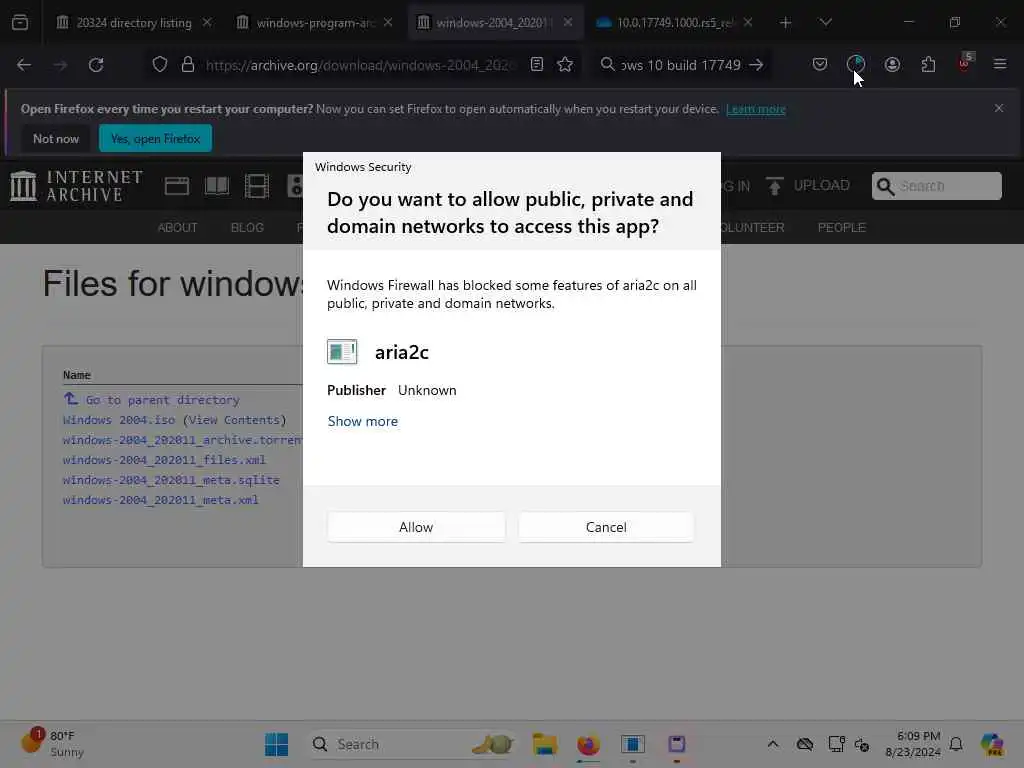Image resolution: width=1024 pixels, height=768 pixels.
Task: Go forward one page in Firefox
Action: point(60,65)
